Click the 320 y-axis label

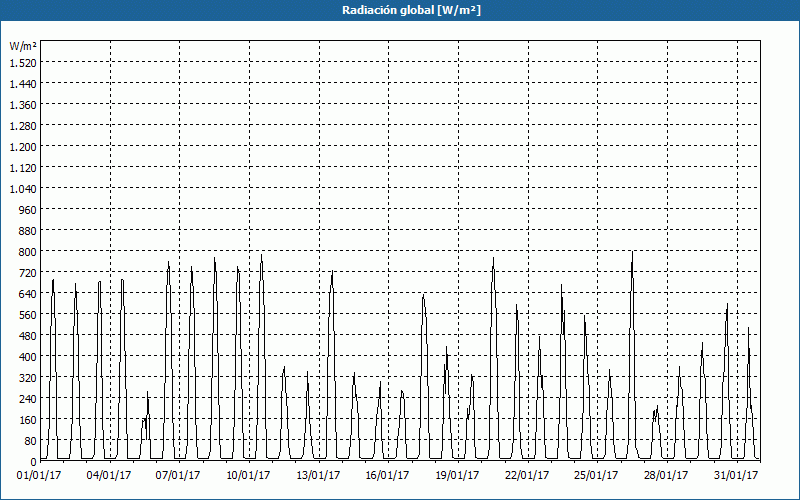29,378
